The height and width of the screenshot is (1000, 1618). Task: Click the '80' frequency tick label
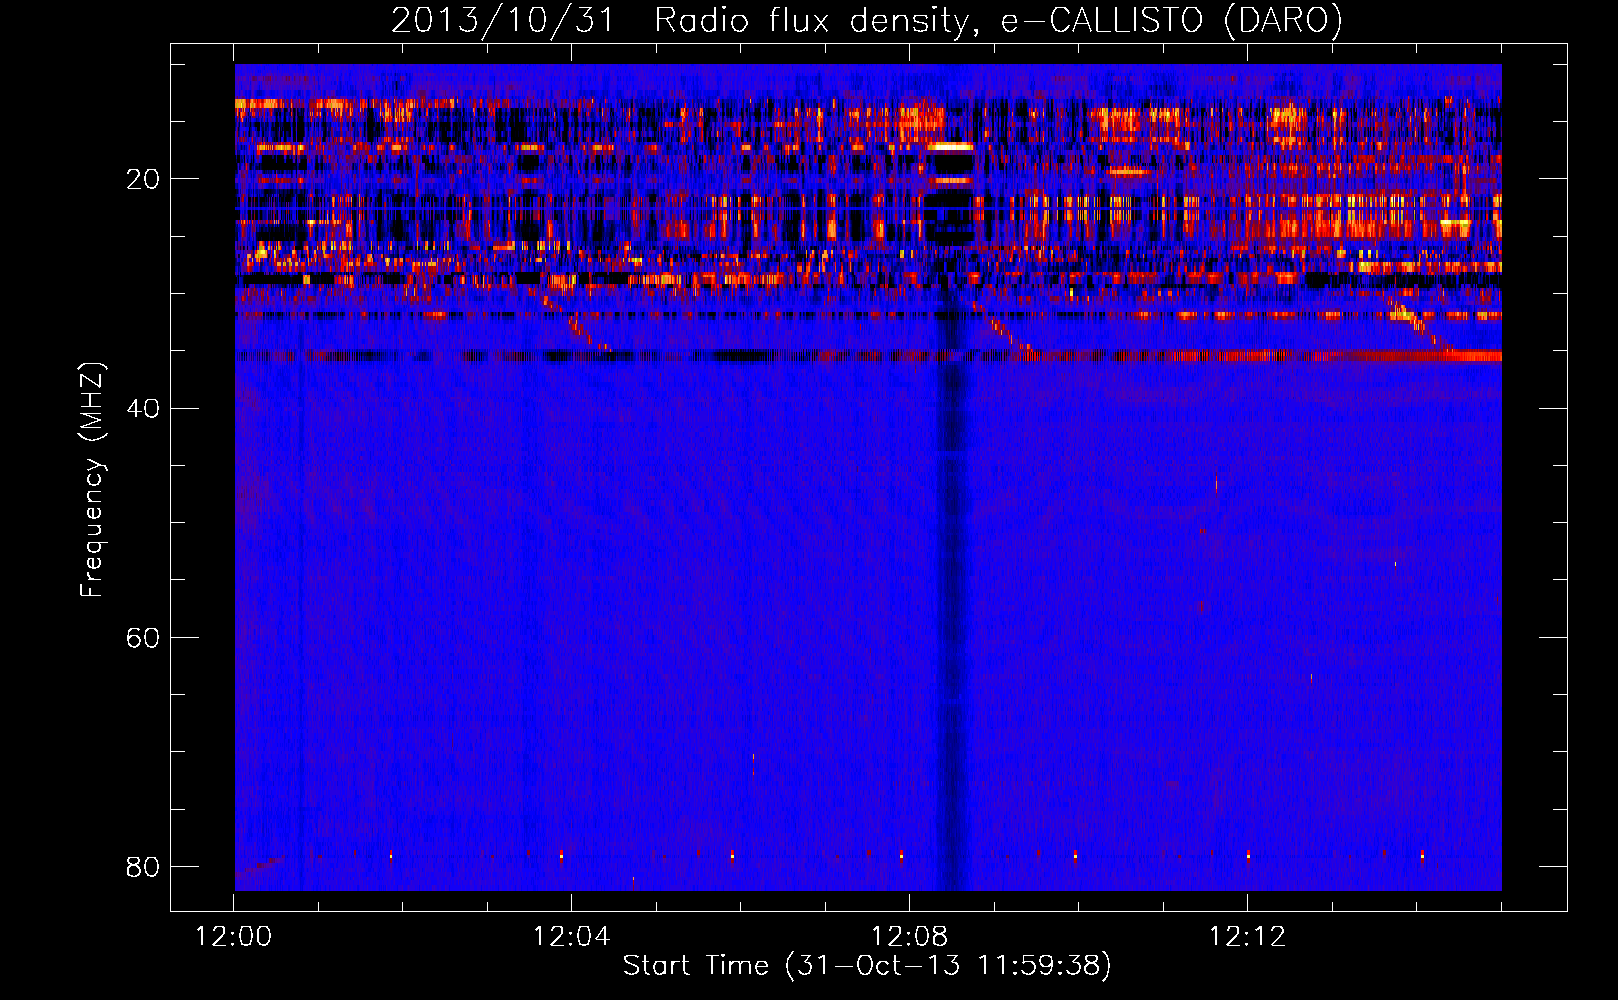tap(143, 866)
